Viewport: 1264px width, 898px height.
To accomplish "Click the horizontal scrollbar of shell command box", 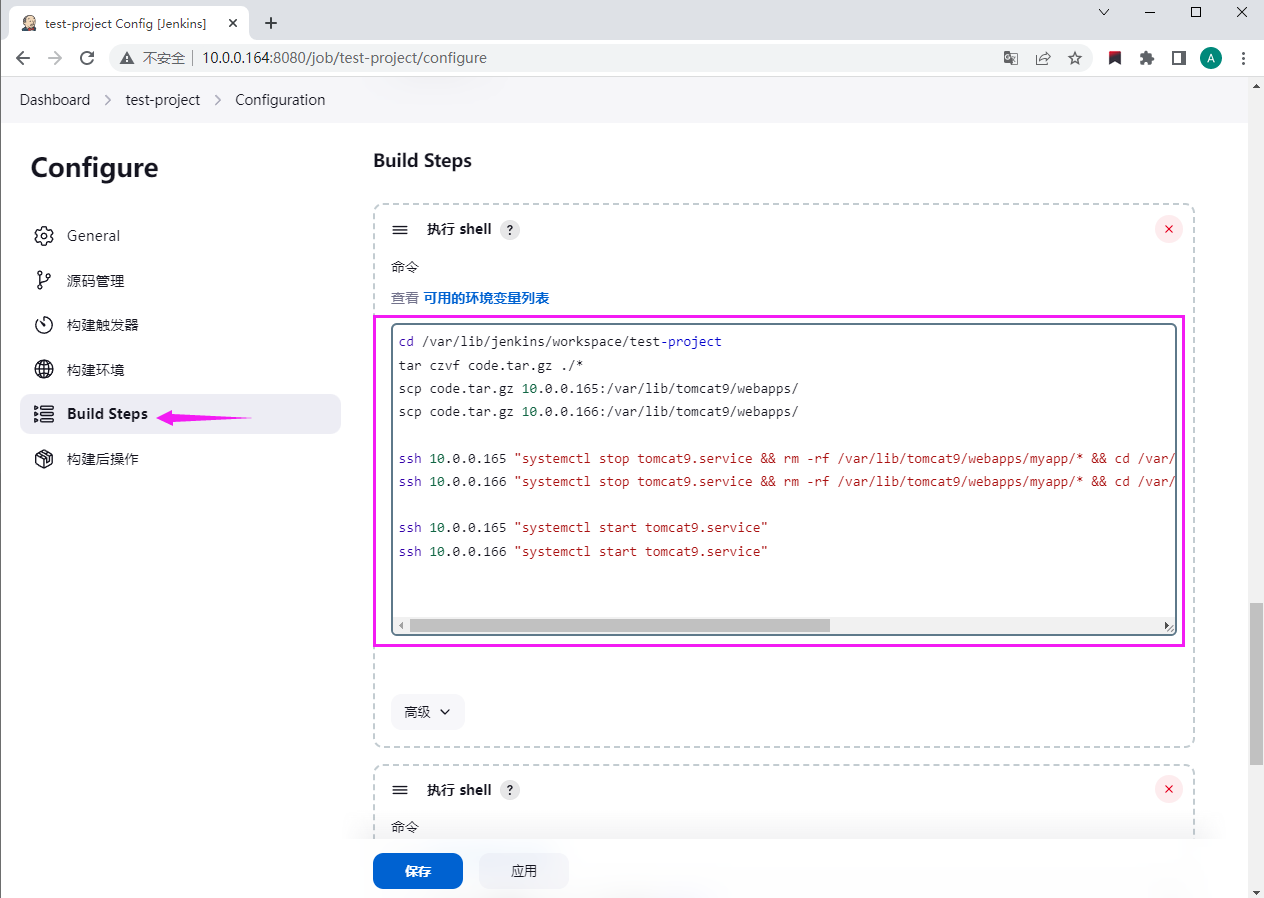I will pos(619,625).
